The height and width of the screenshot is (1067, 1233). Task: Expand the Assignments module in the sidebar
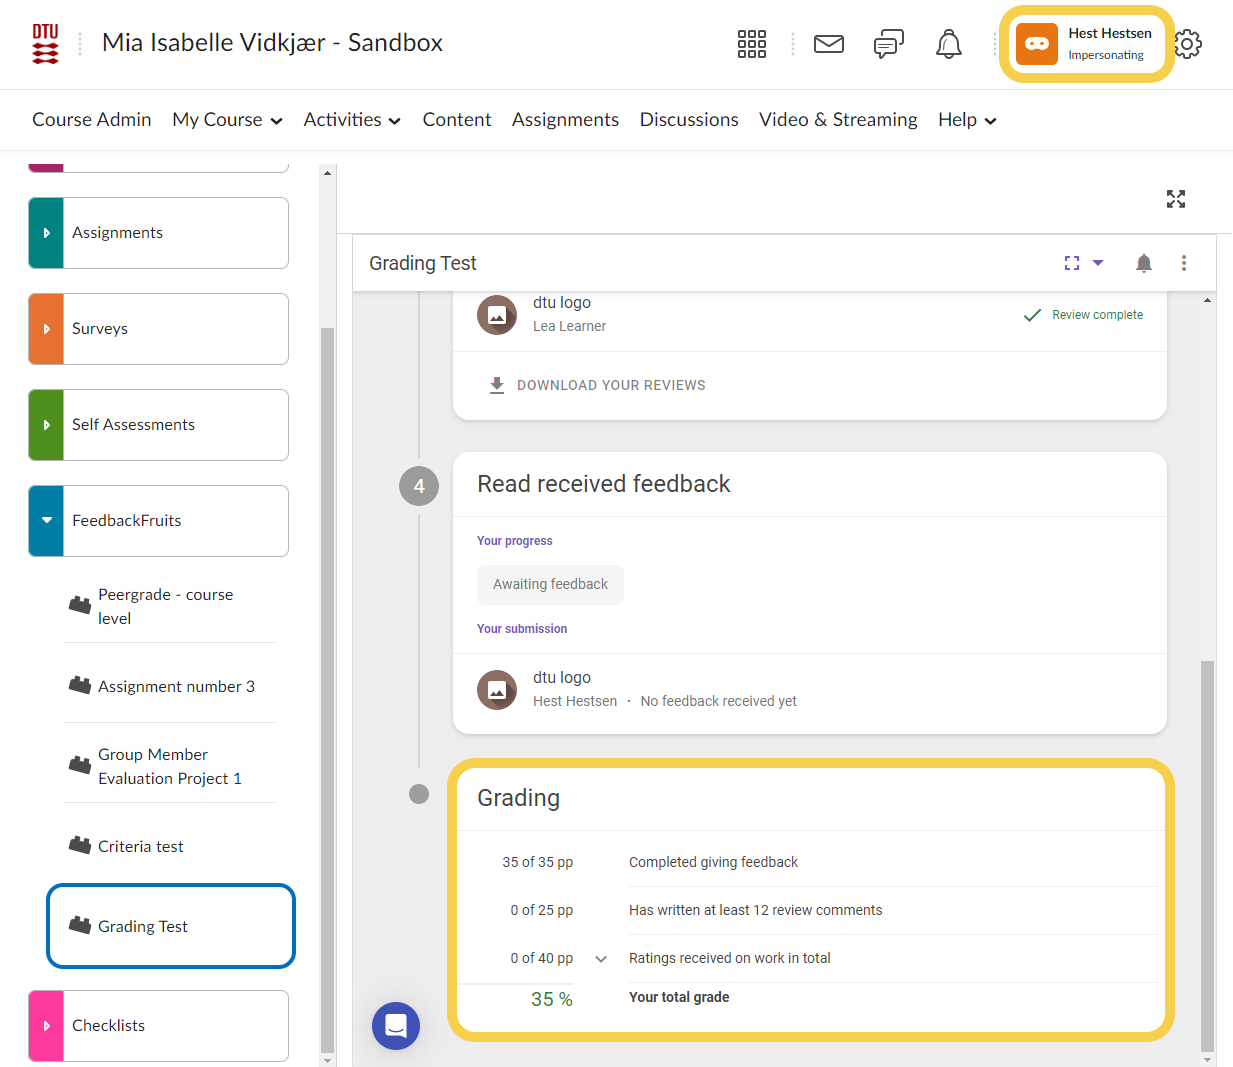tap(46, 233)
